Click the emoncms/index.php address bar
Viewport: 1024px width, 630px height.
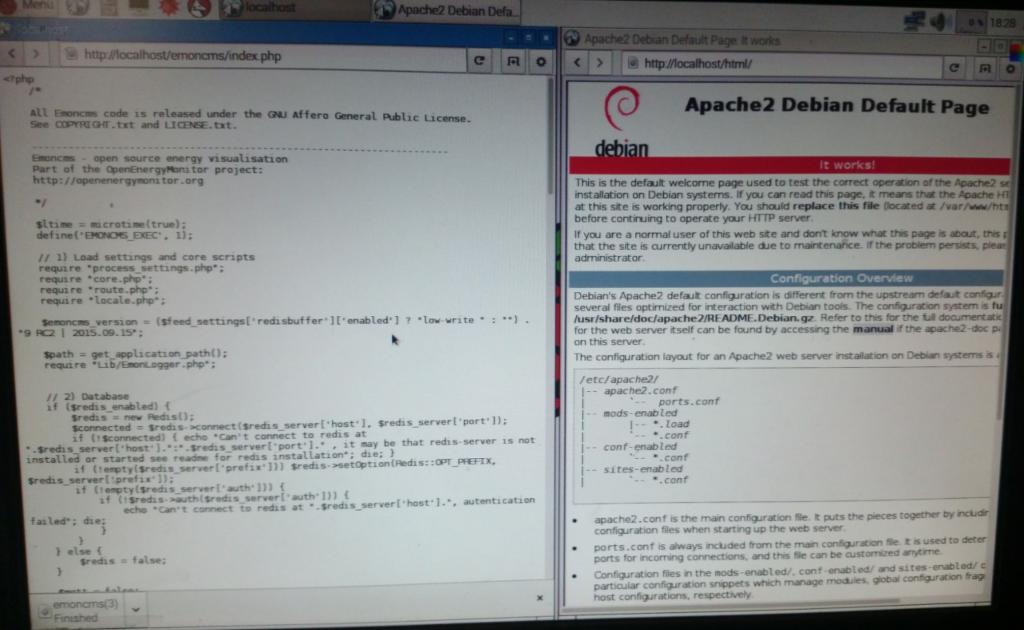(263, 56)
